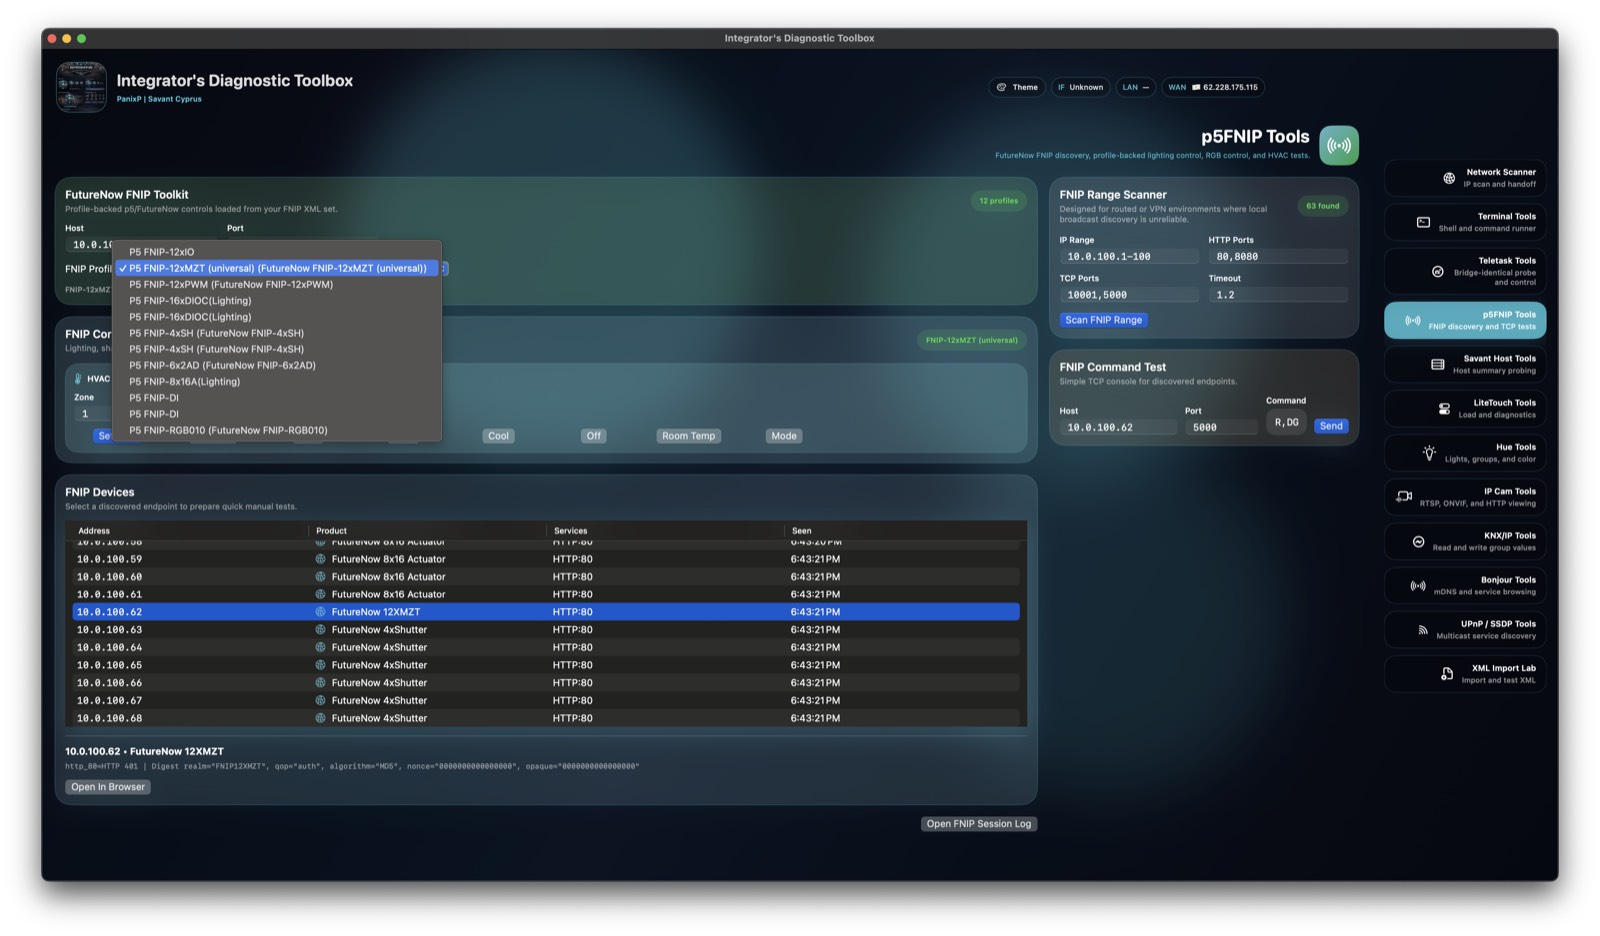This screenshot has width=1600, height=936.
Task: Switch to Savant Host Tools
Action: (x=1464, y=364)
